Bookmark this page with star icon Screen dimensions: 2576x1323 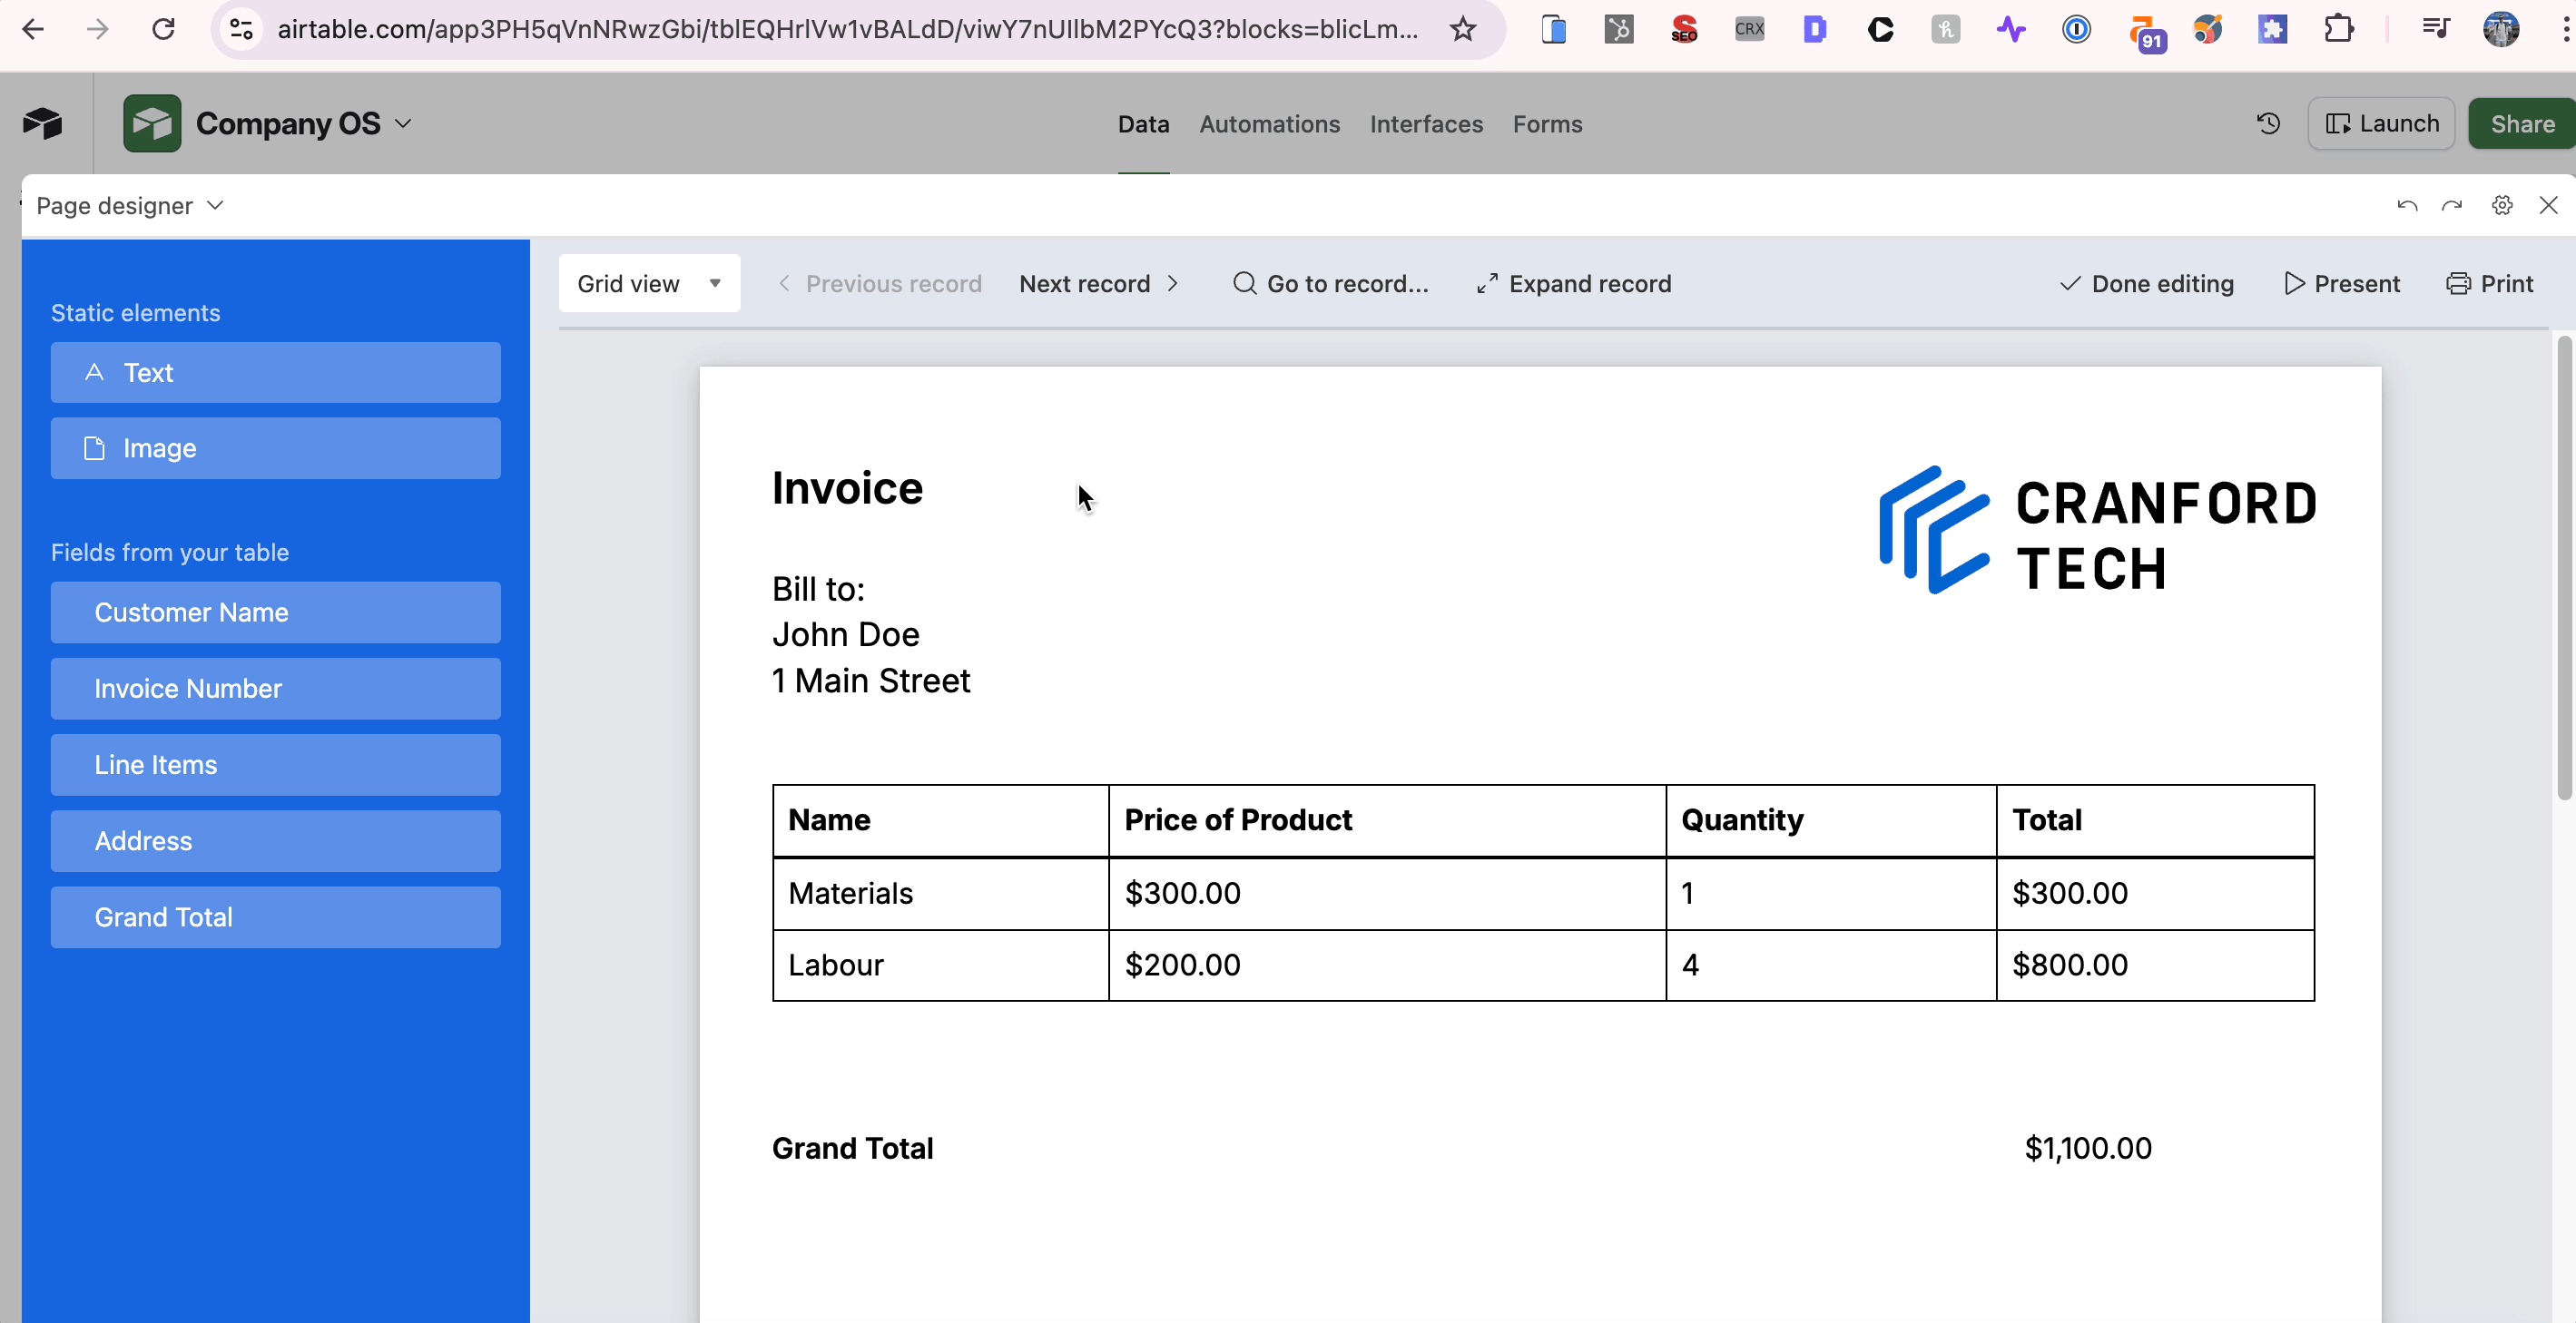1462,29
